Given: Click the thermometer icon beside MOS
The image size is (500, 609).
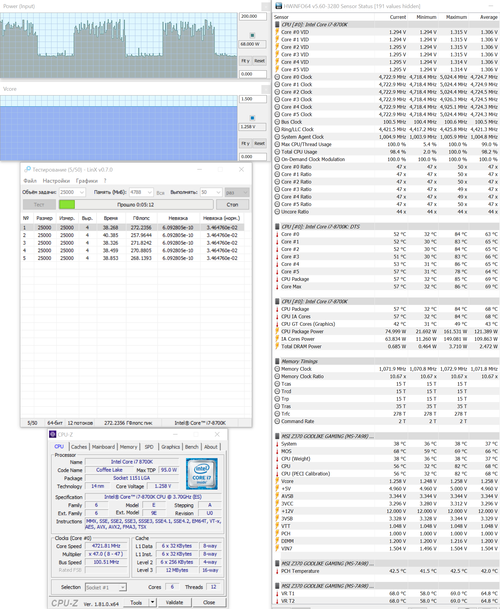Looking at the screenshot, I should point(277,451).
